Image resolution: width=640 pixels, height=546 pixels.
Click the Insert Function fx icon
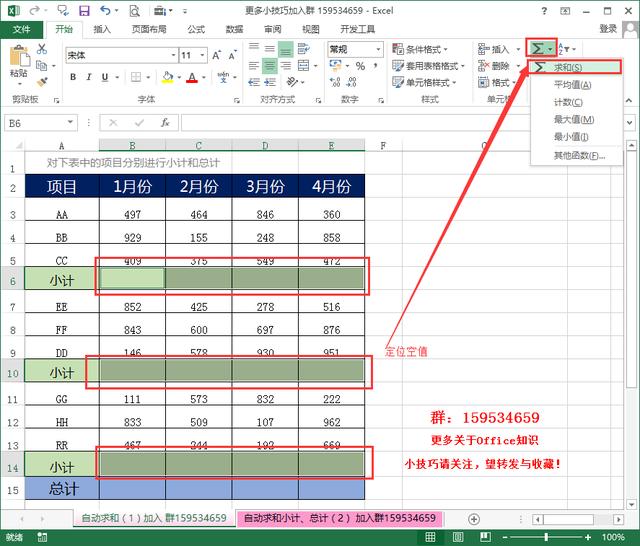tap(165, 122)
